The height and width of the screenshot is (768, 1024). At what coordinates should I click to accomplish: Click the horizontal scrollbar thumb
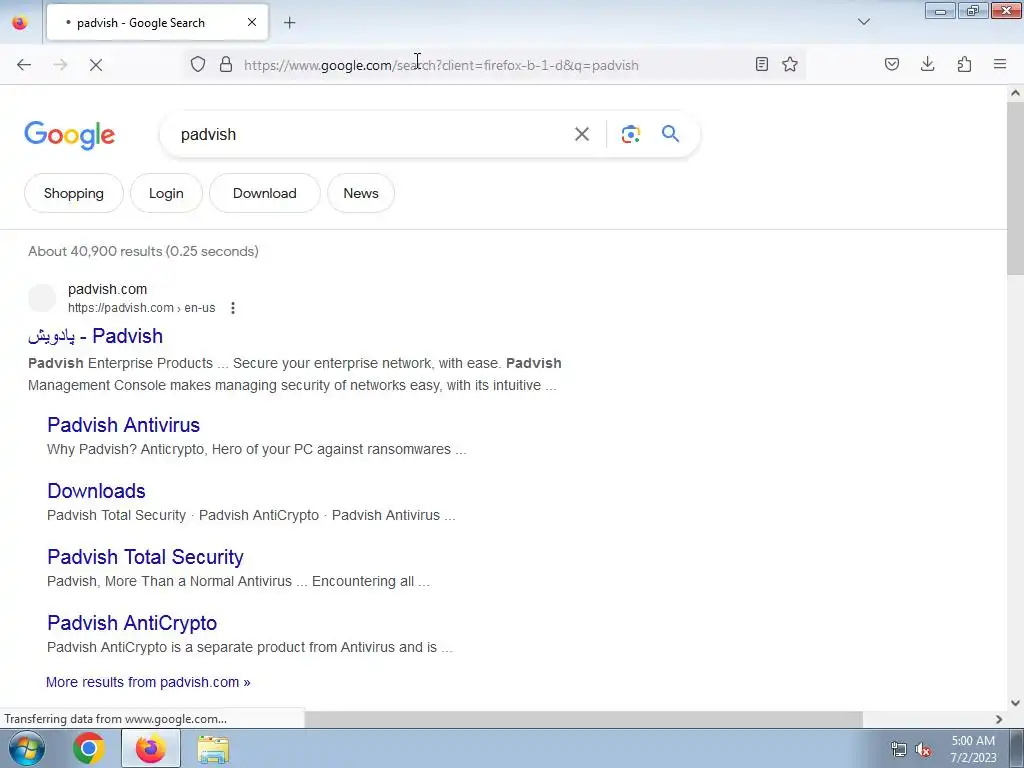(583, 719)
